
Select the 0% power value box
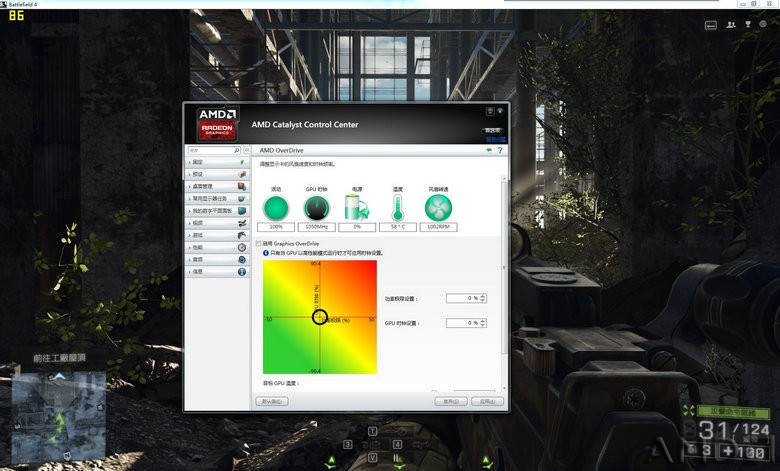357,227
